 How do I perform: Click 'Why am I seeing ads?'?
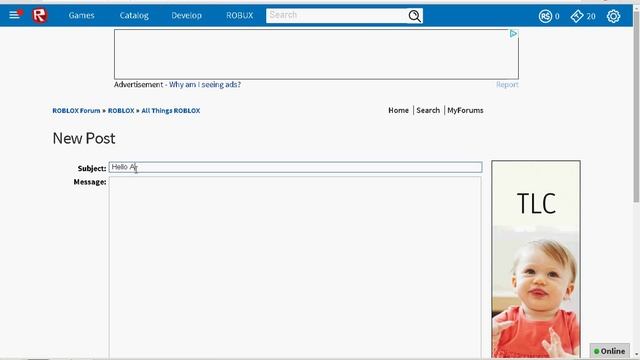point(205,84)
